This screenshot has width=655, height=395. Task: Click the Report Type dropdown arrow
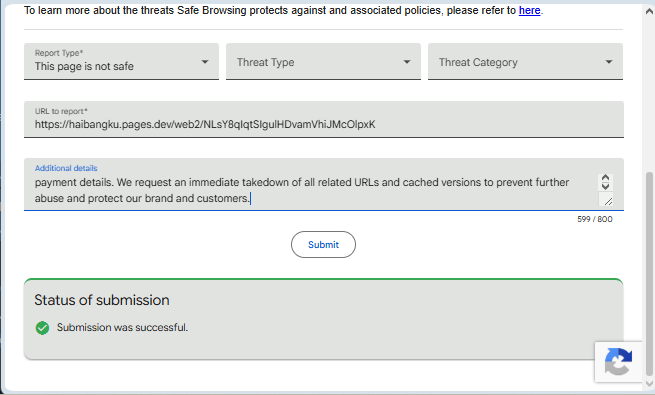pos(205,62)
